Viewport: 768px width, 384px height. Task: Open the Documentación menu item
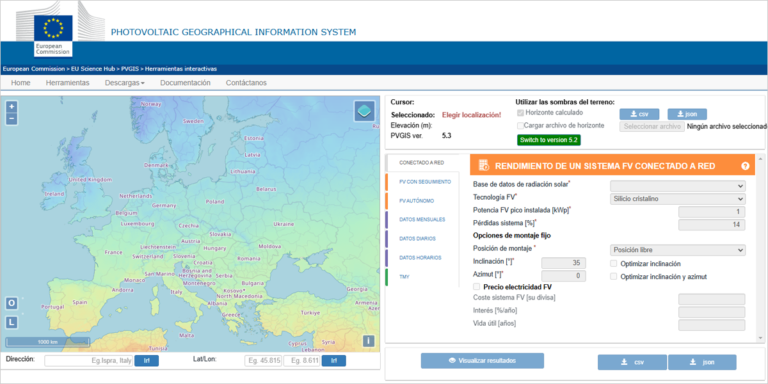pyautogui.click(x=185, y=83)
